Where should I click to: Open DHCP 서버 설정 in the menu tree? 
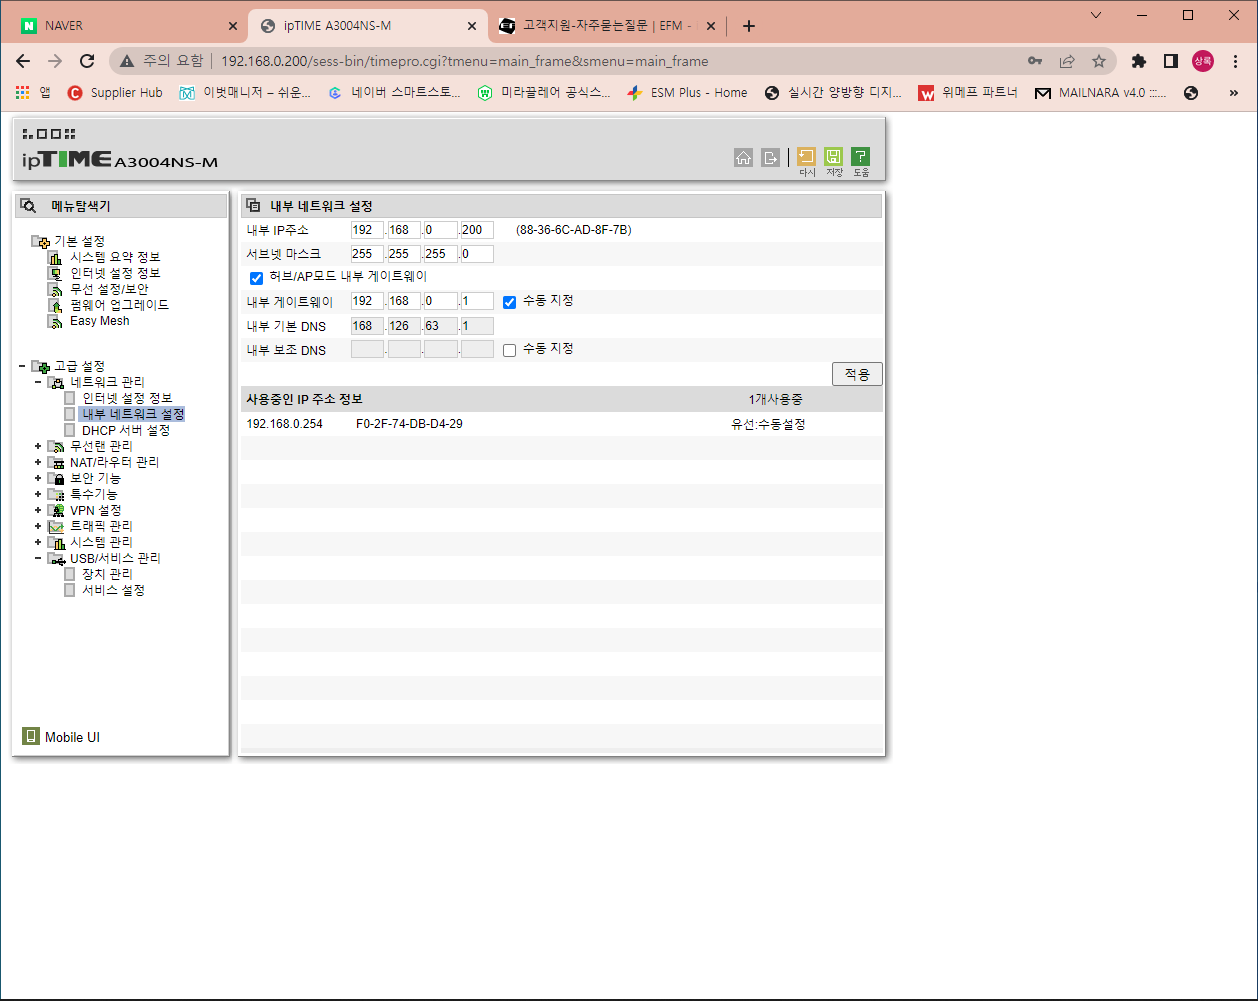(x=126, y=430)
